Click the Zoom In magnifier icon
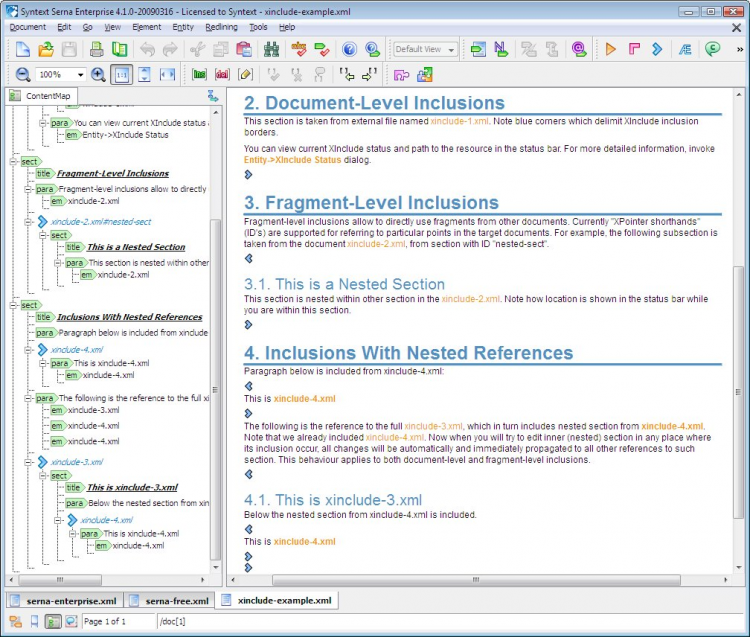The width and height of the screenshot is (750, 637). 98,75
